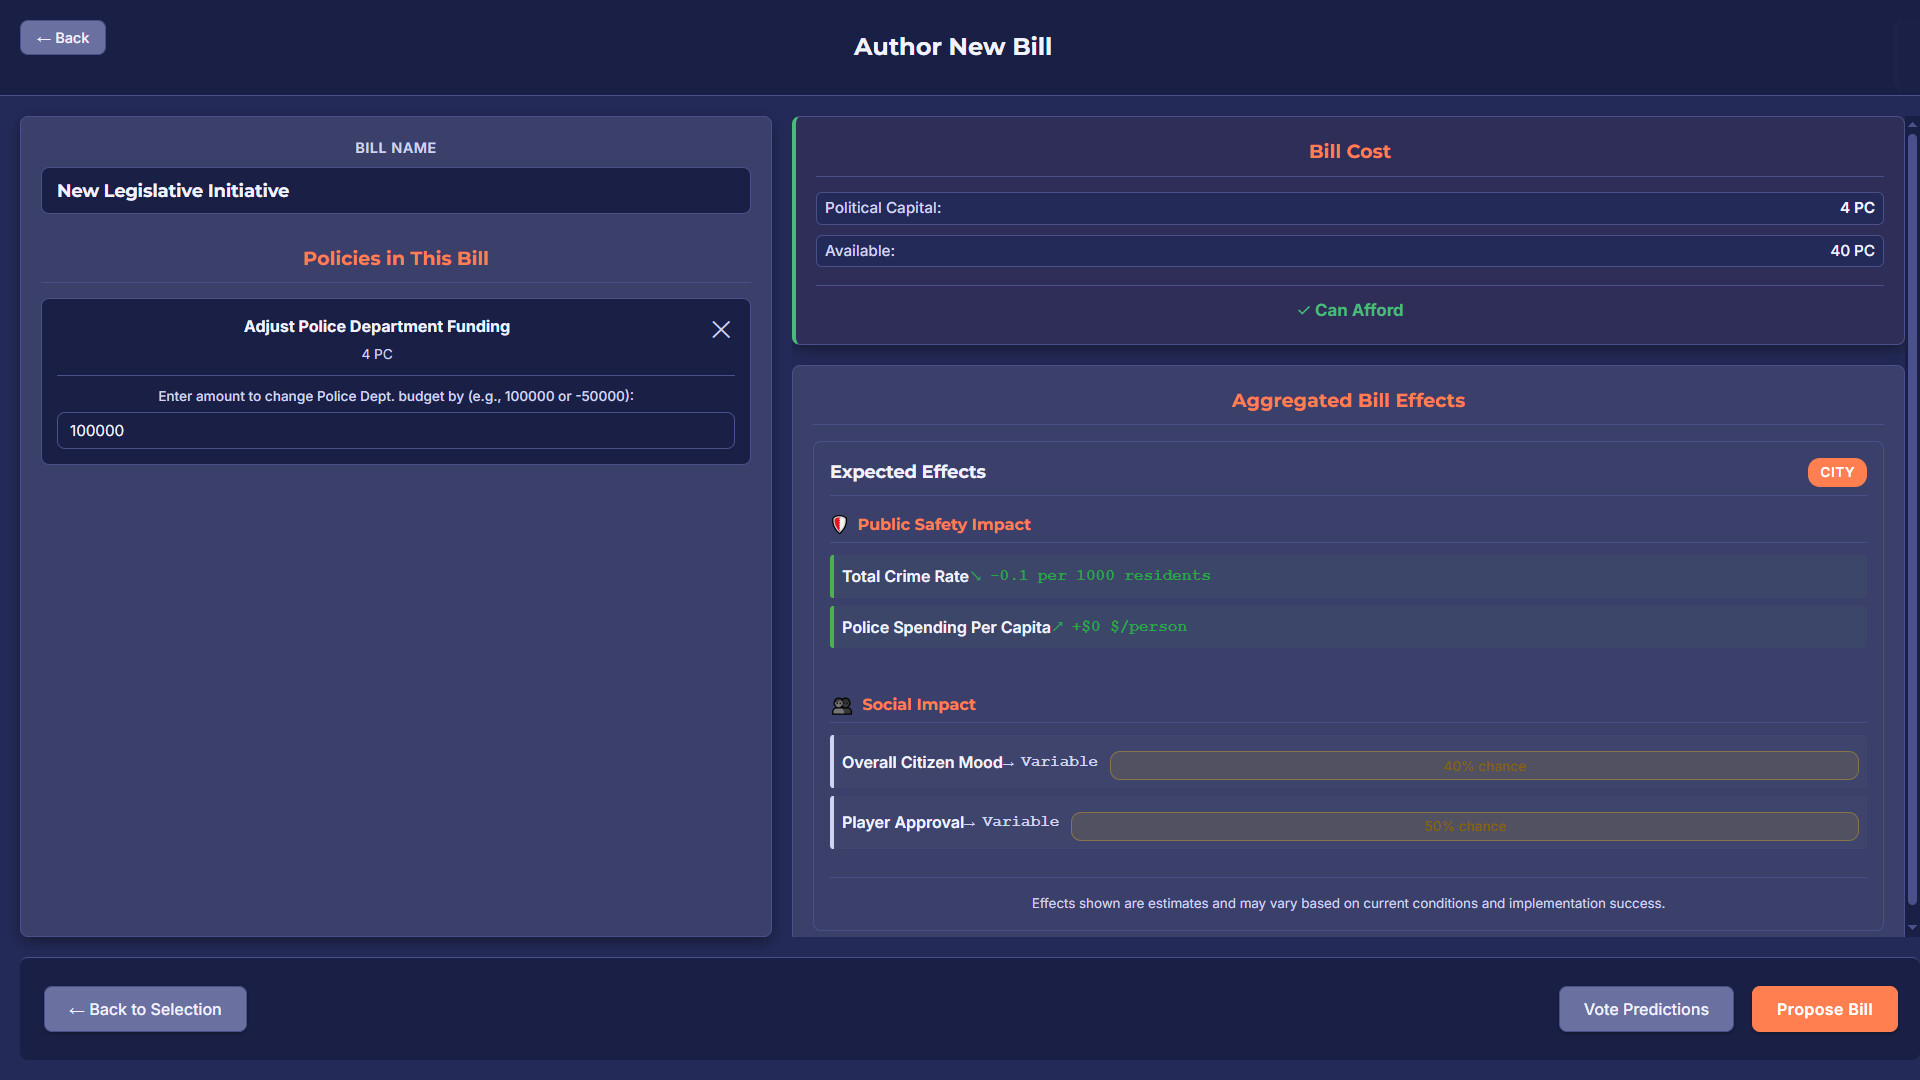This screenshot has height=1080, width=1920.
Task: Click the Bill Name input field
Action: point(395,190)
